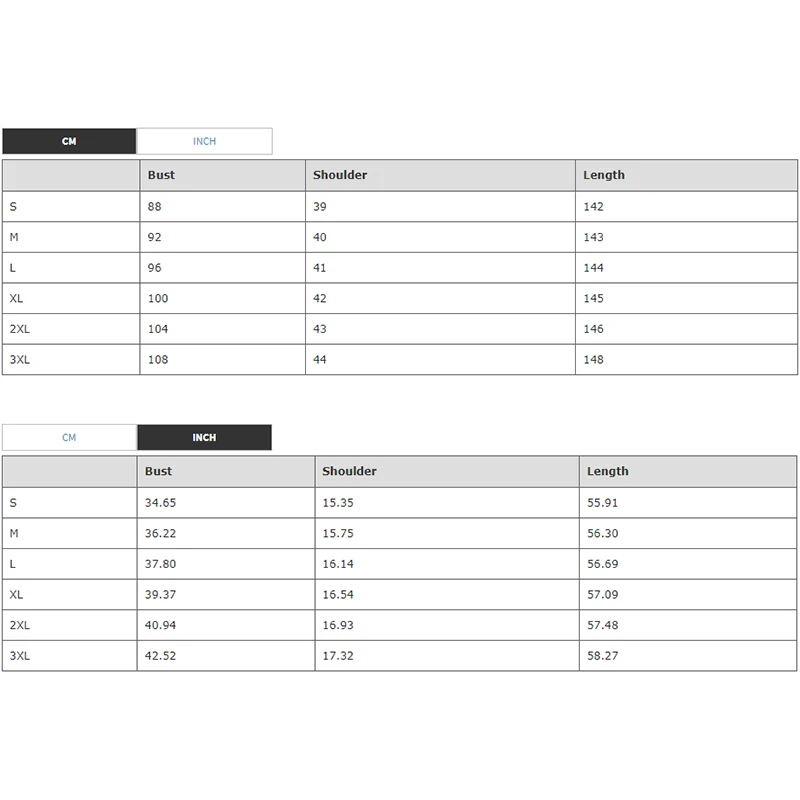
Task: Click the shoulder value 15.75 for size M
Action: tap(337, 533)
